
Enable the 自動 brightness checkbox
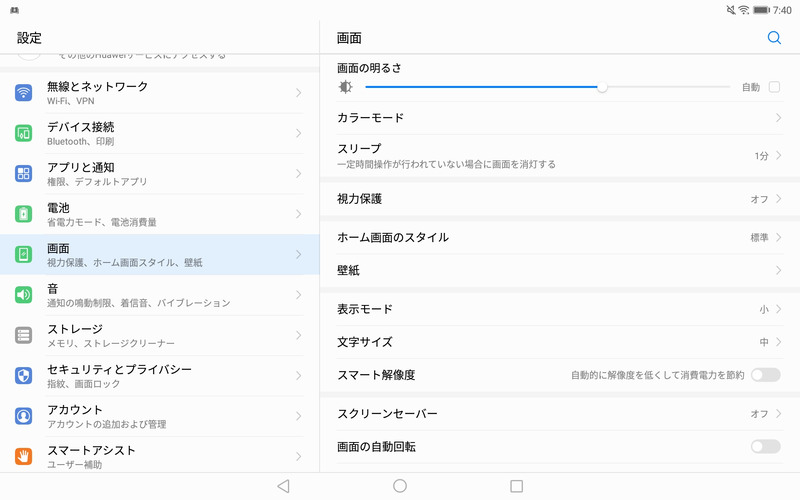click(x=774, y=87)
